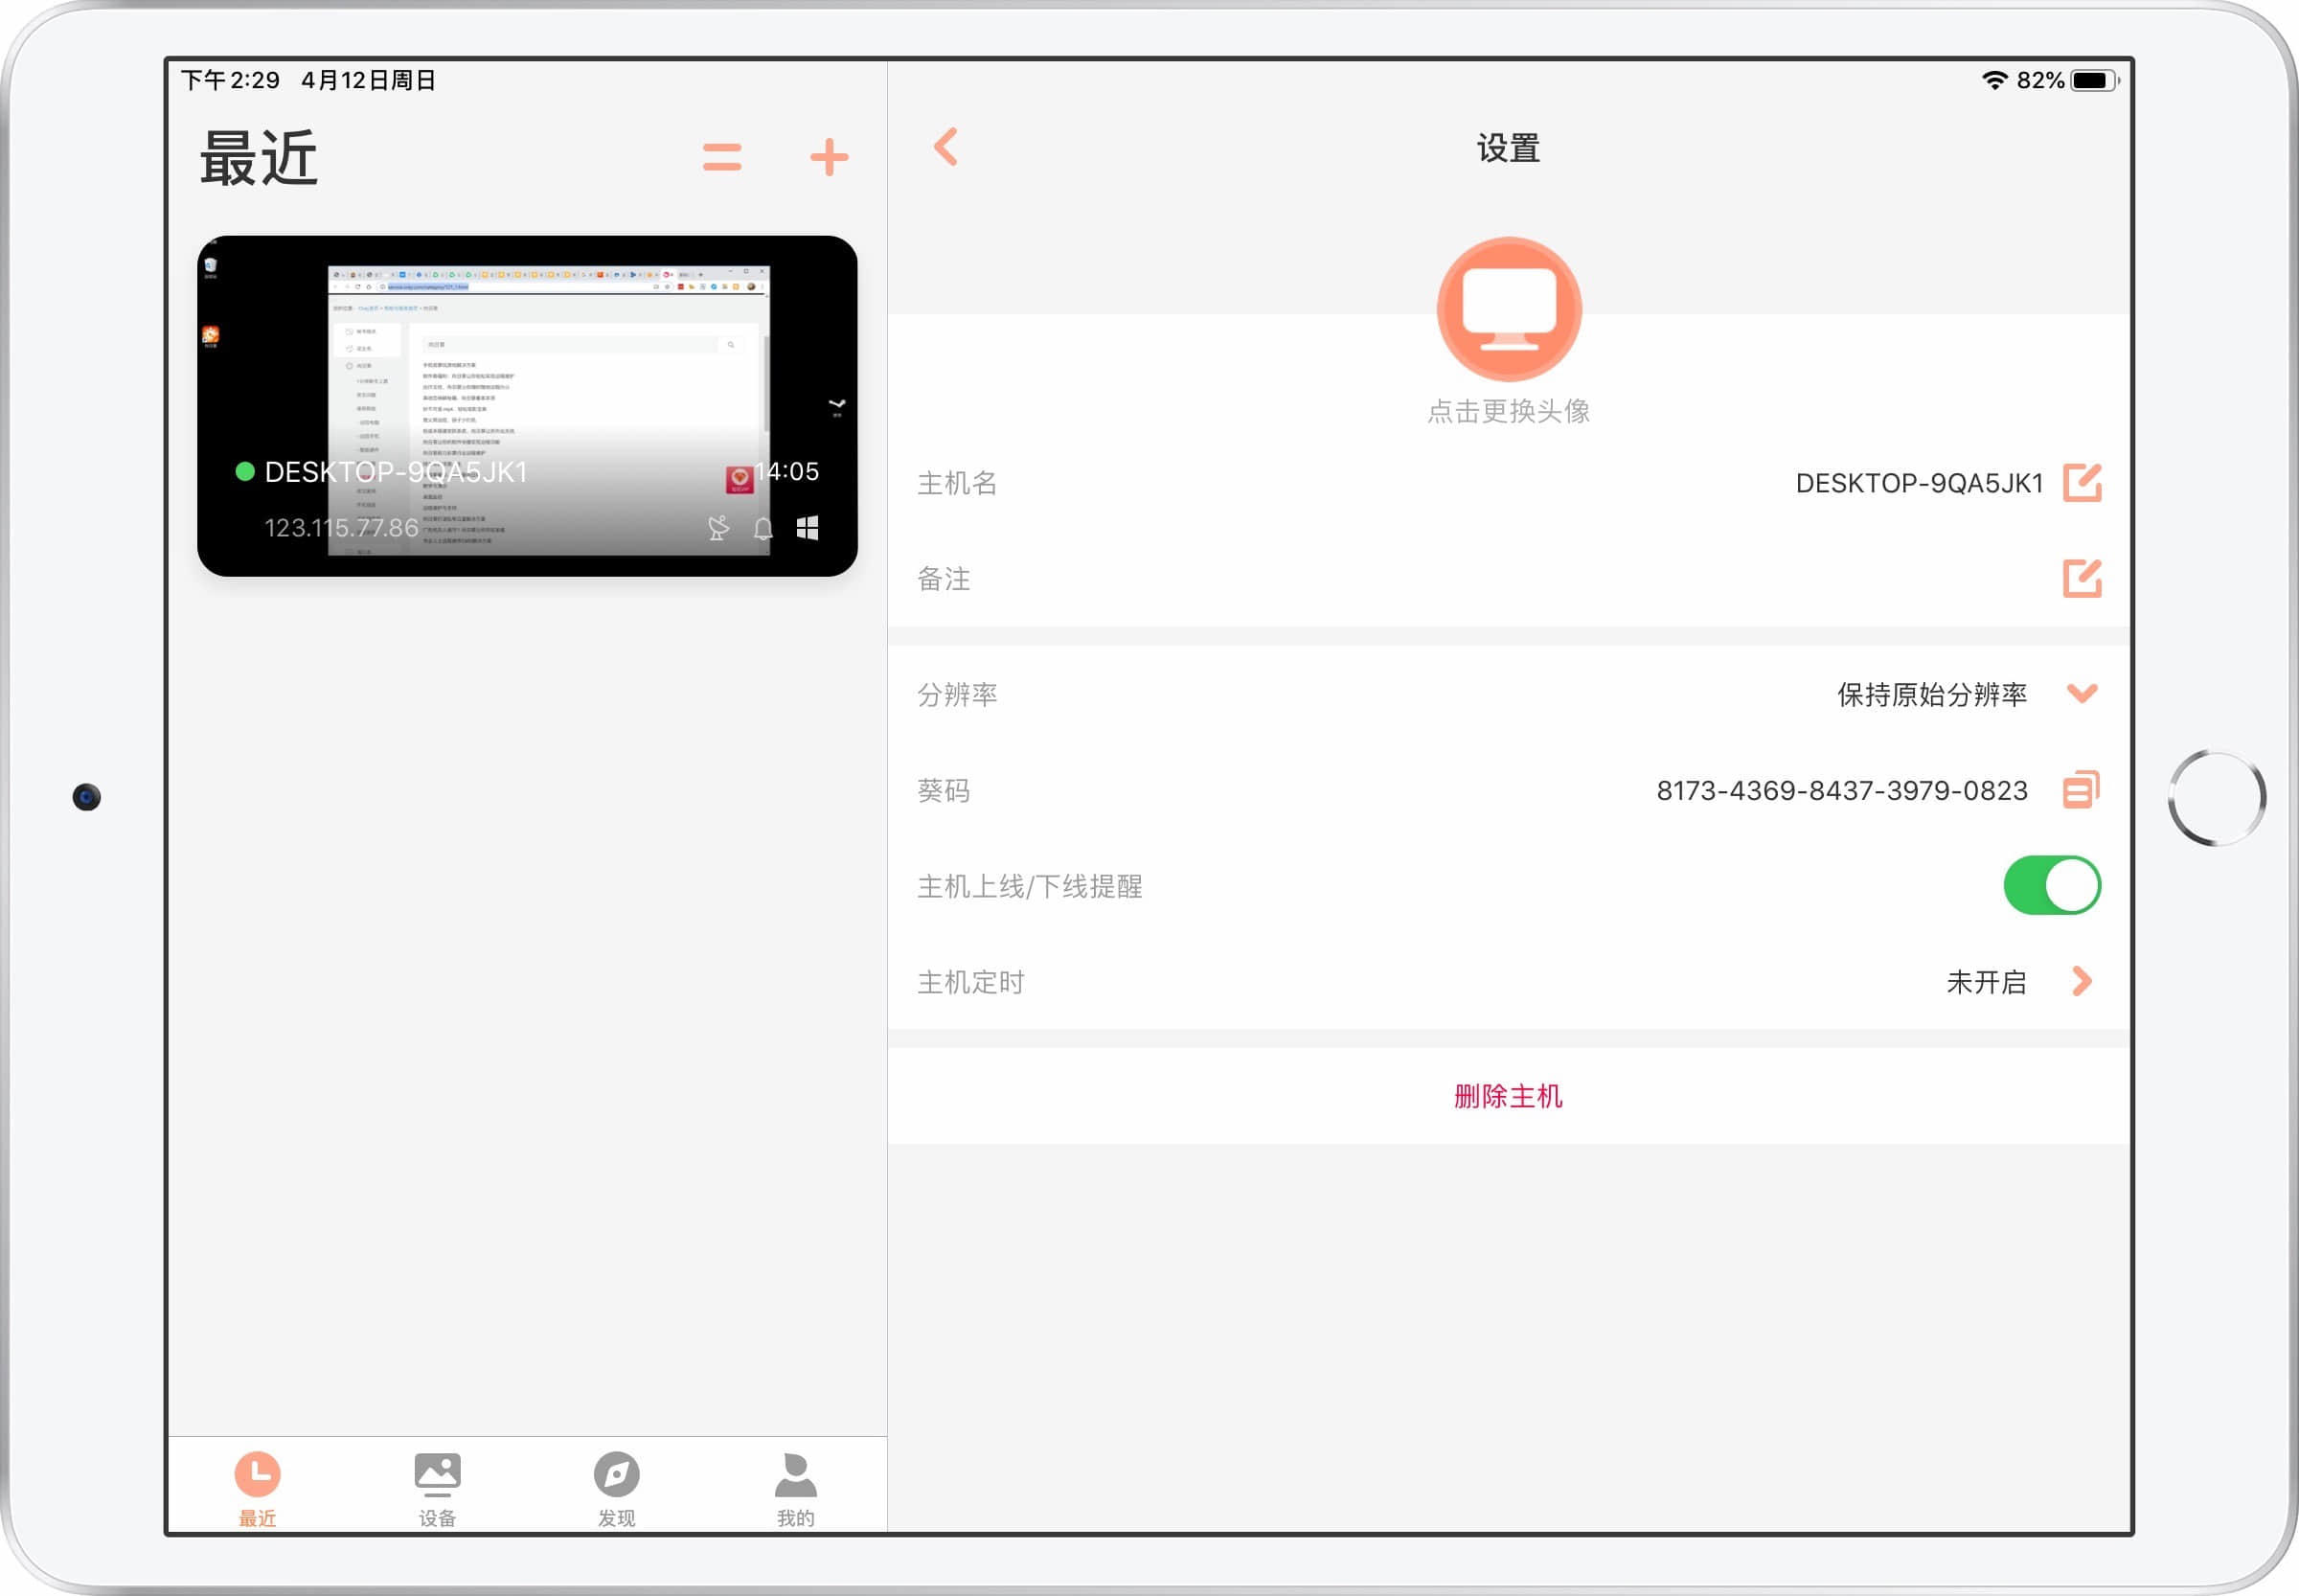
Task: Open 主机定时 settings chevron
Action: point(2082,981)
